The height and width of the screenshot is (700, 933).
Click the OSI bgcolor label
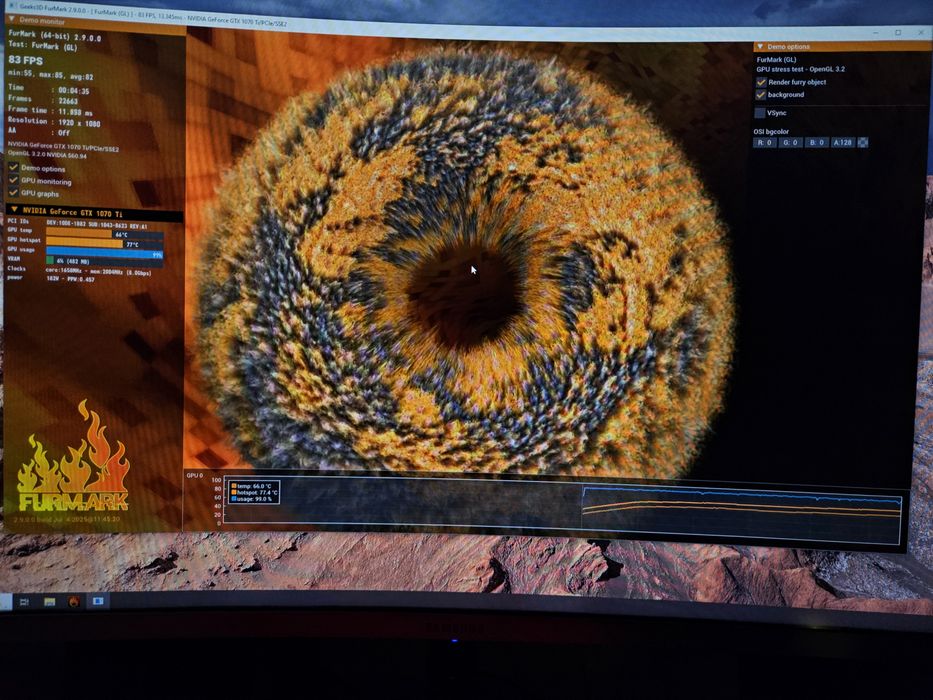pos(771,132)
